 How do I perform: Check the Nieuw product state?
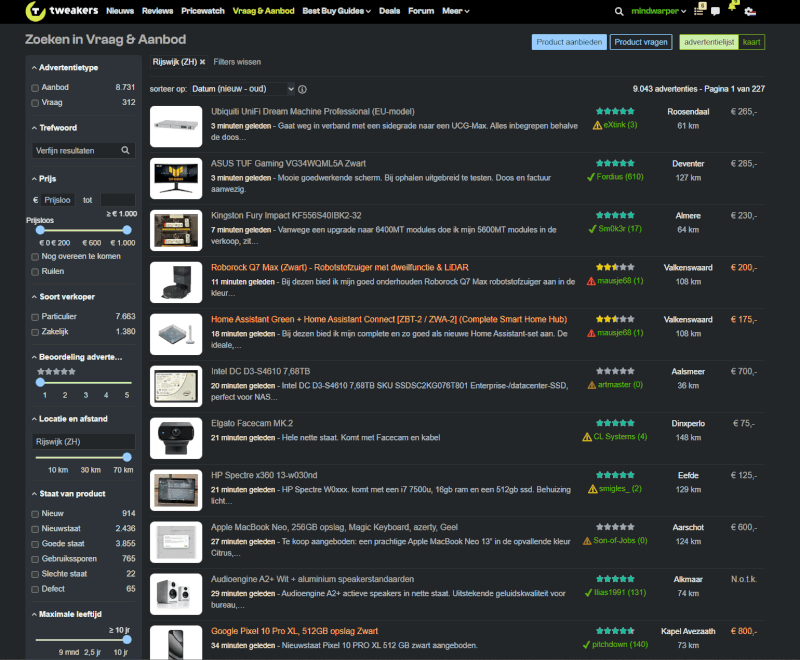tap(35, 514)
